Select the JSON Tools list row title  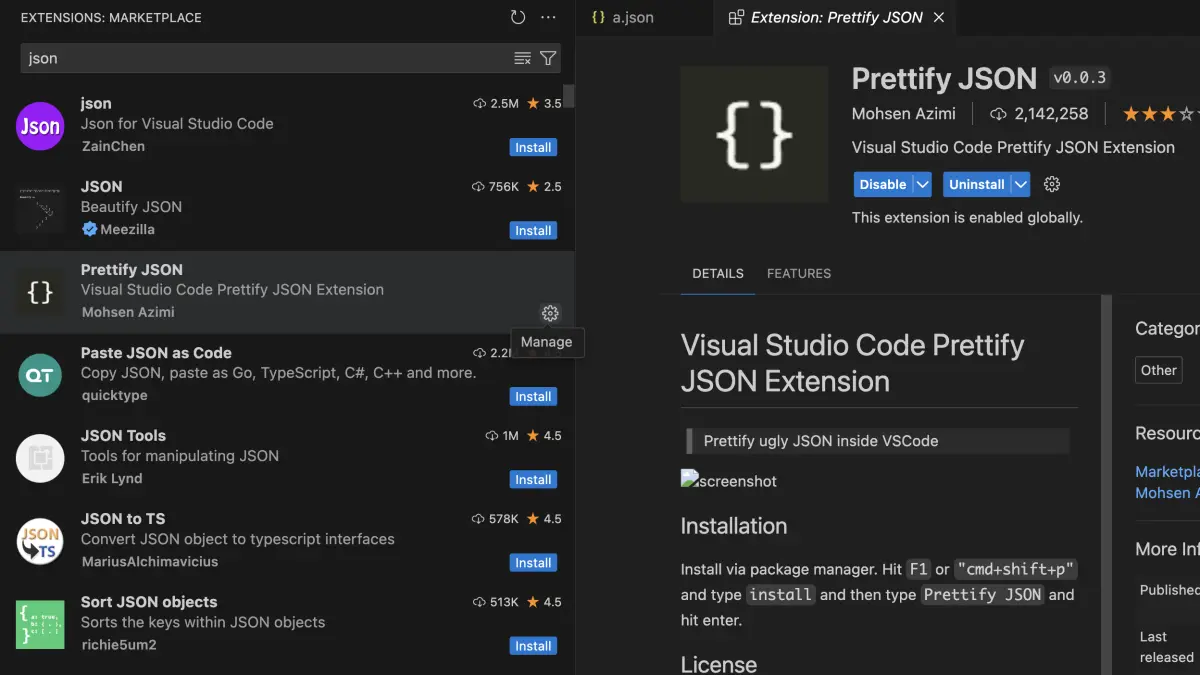123,435
